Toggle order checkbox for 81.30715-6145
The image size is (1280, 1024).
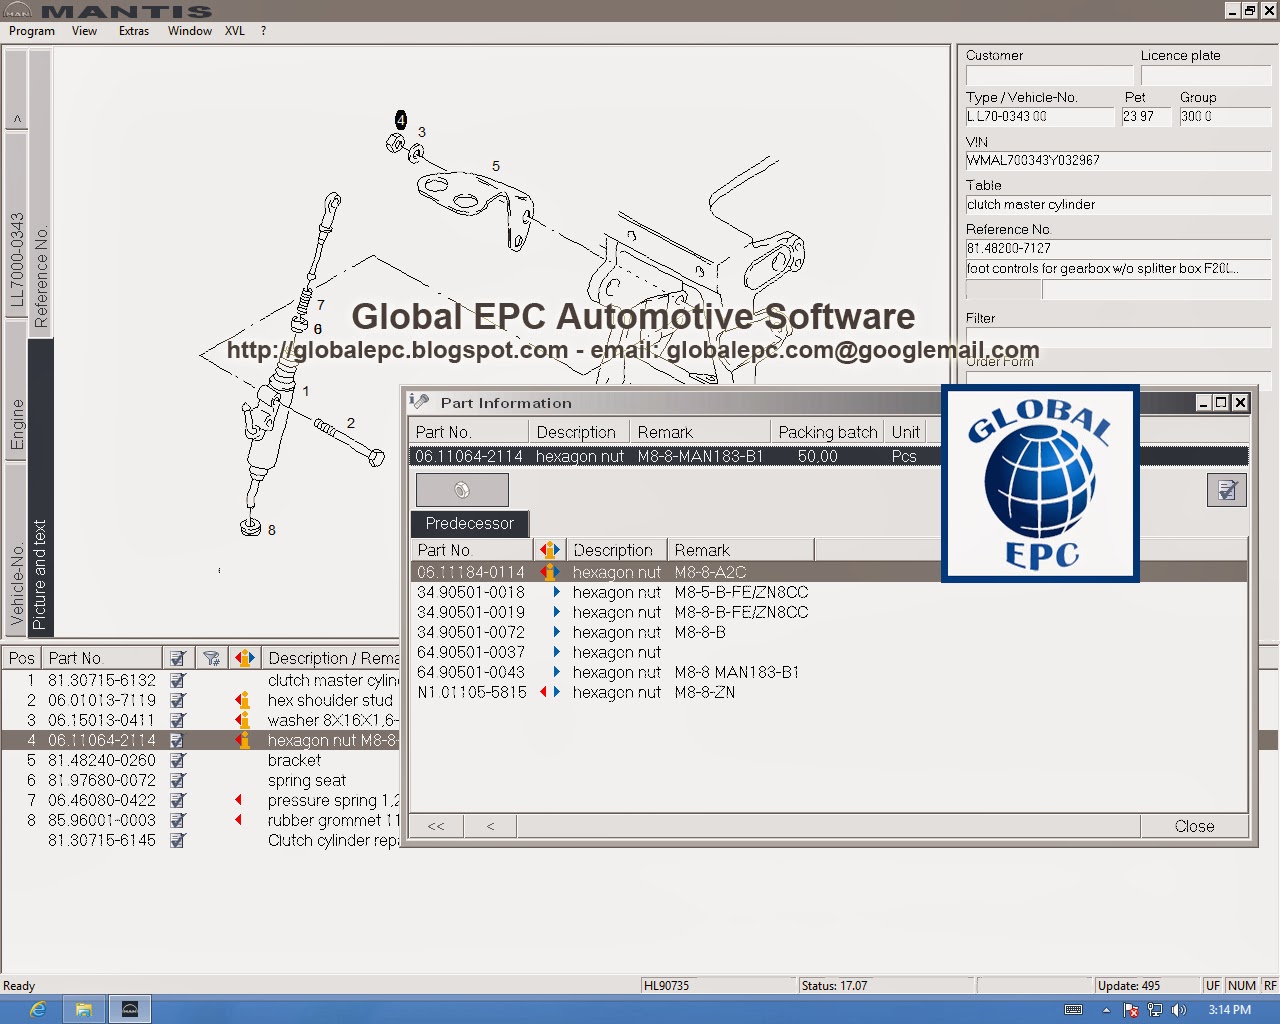[x=177, y=840]
